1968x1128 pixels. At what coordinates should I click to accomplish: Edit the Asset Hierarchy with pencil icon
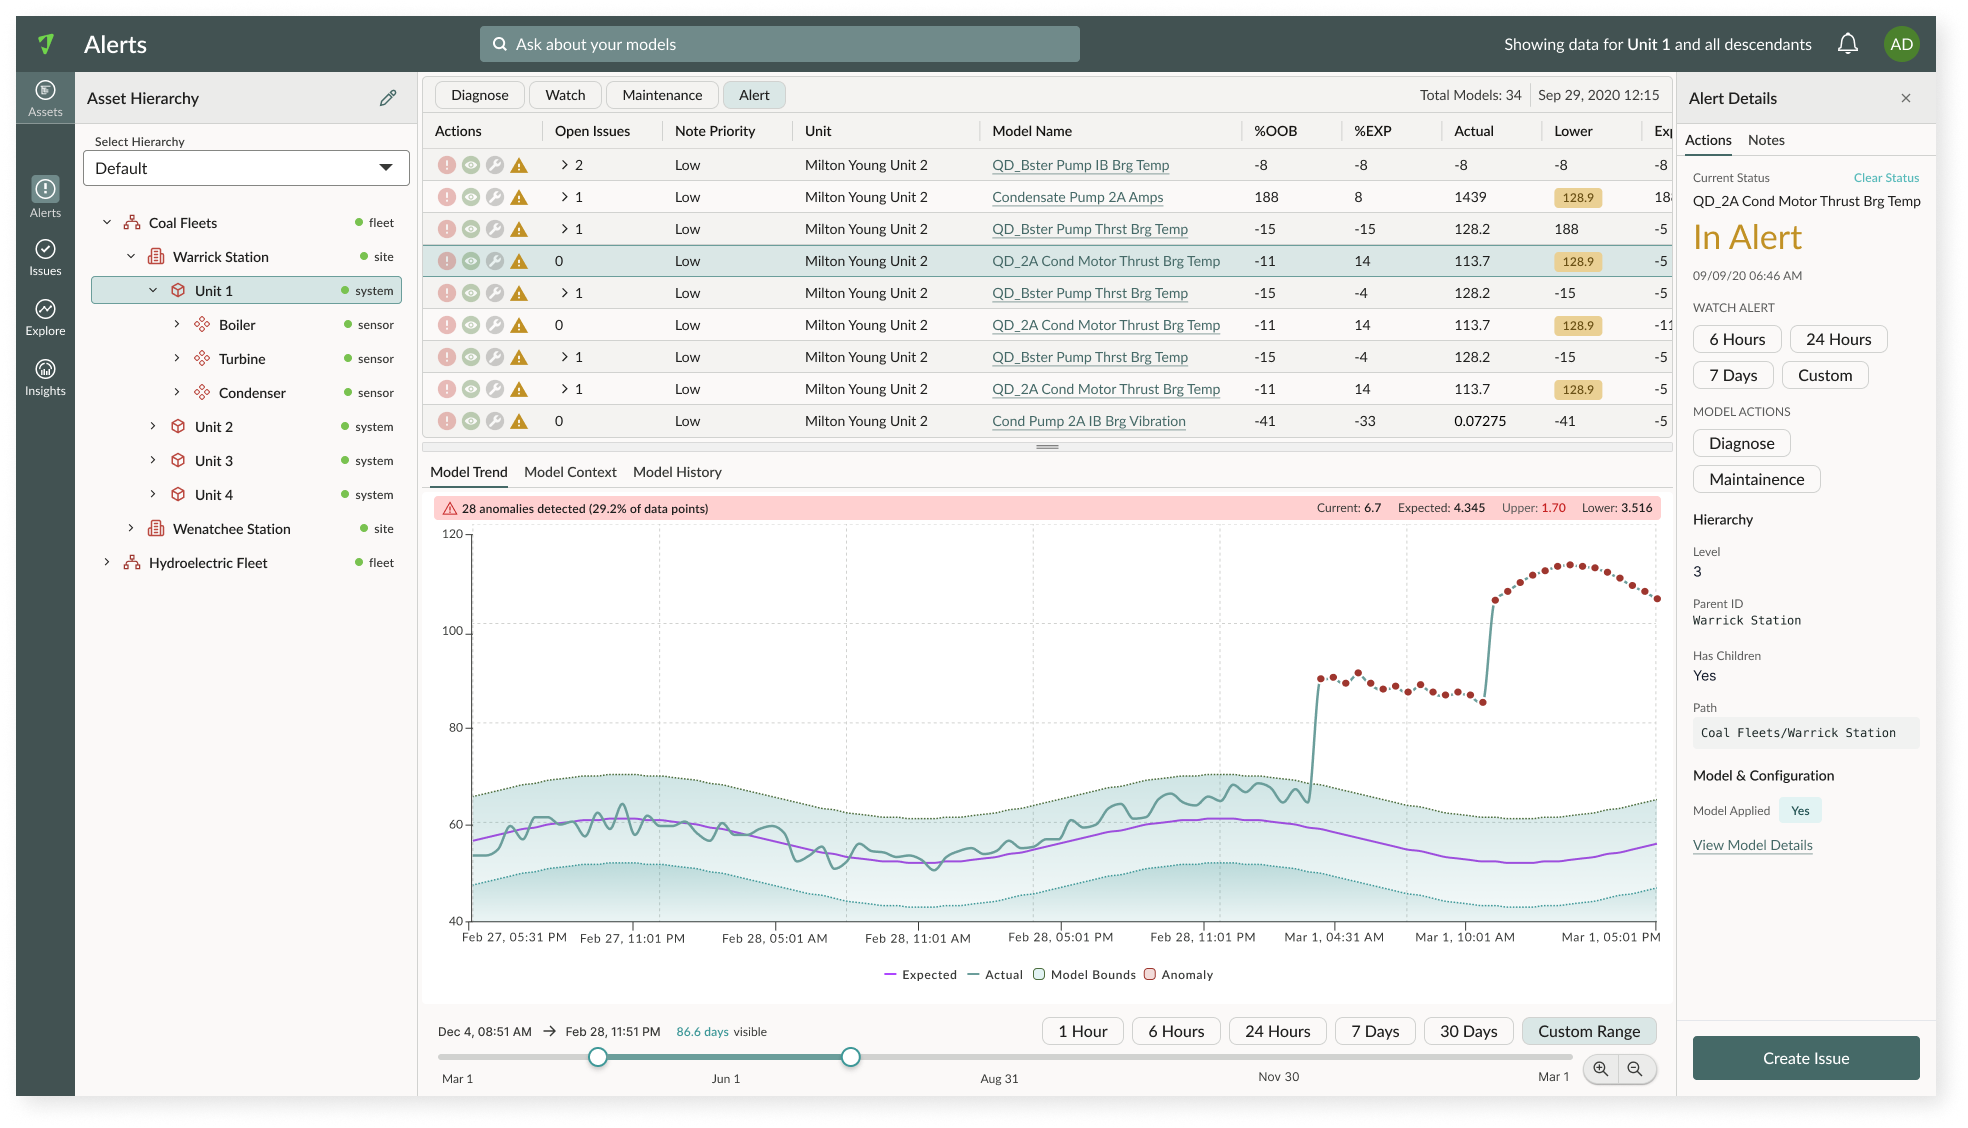388,98
